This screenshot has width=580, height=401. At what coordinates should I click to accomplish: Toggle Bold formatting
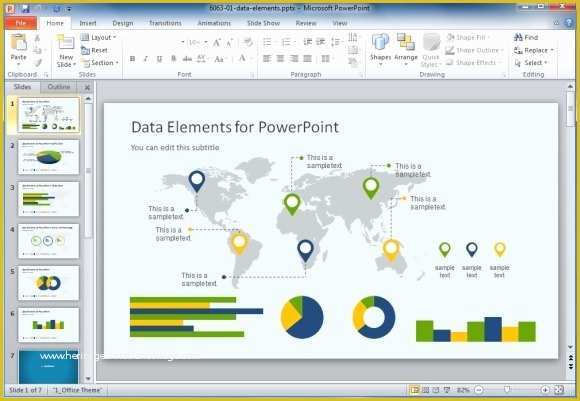[132, 59]
